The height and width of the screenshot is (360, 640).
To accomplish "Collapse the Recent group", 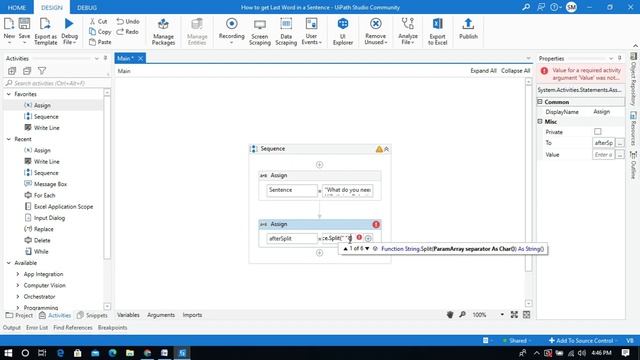I will click(x=9, y=139).
